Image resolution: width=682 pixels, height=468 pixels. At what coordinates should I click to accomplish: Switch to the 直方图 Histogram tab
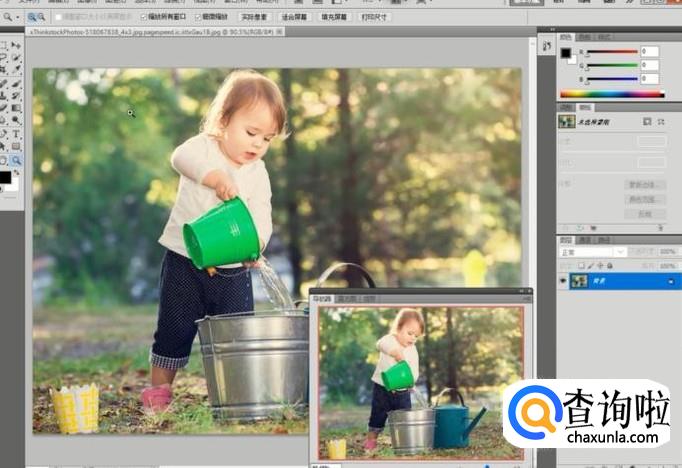(347, 299)
